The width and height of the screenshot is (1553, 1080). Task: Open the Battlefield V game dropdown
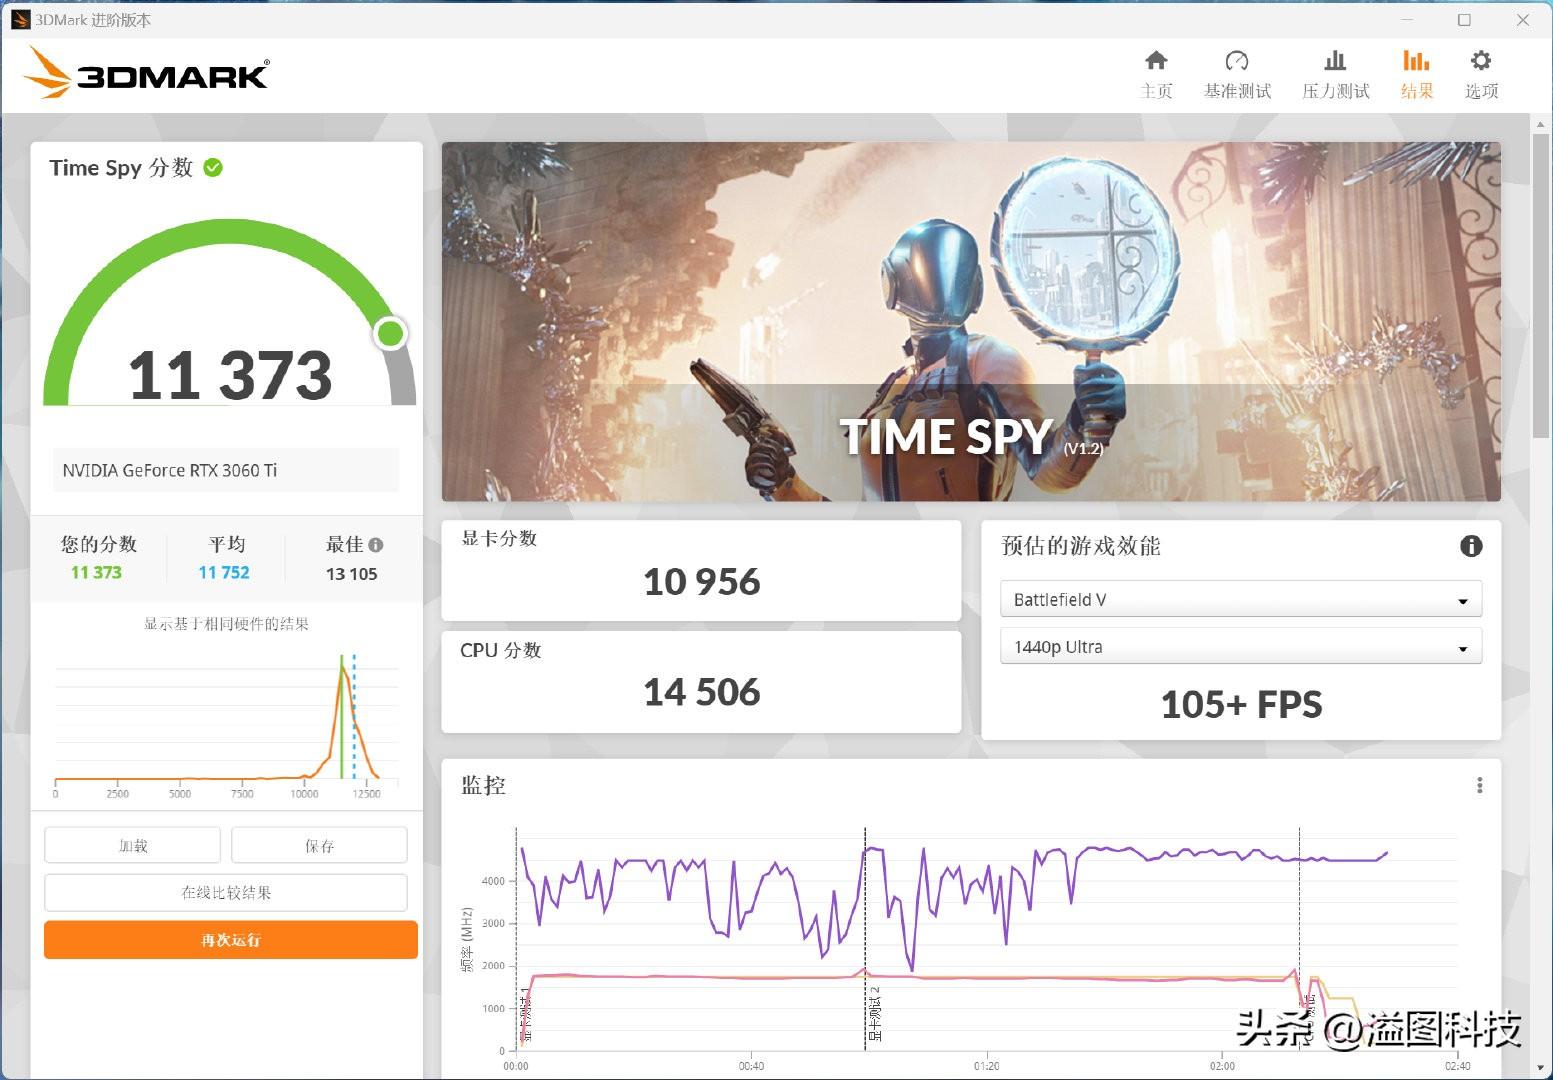point(1241,599)
